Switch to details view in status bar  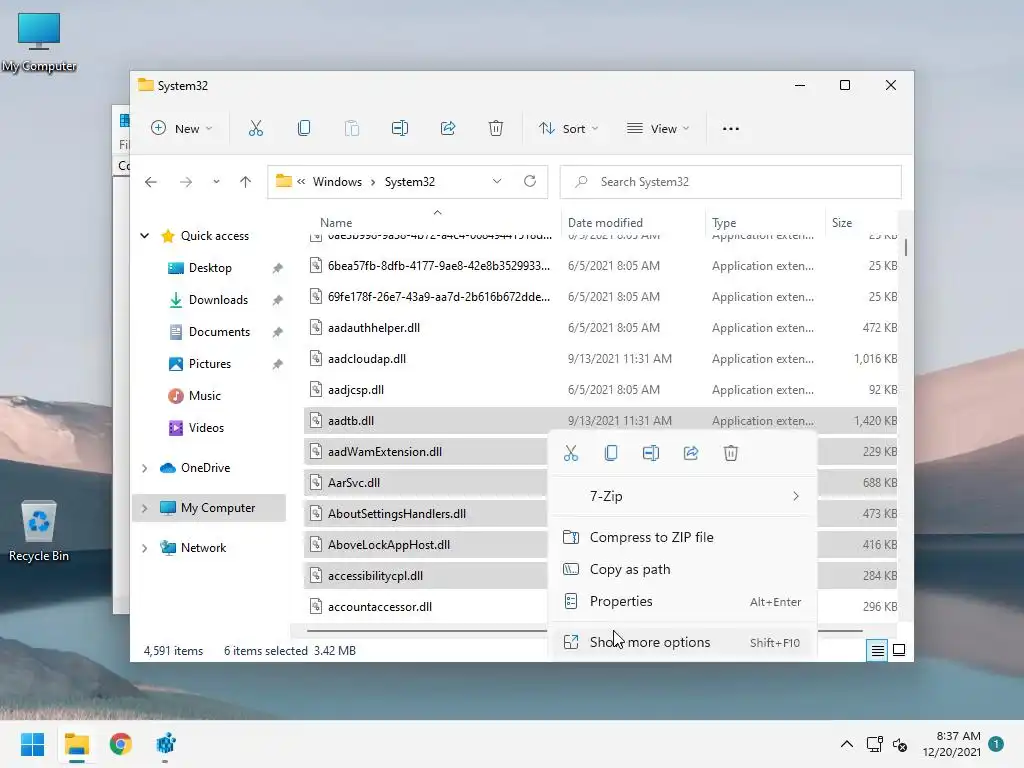click(877, 650)
